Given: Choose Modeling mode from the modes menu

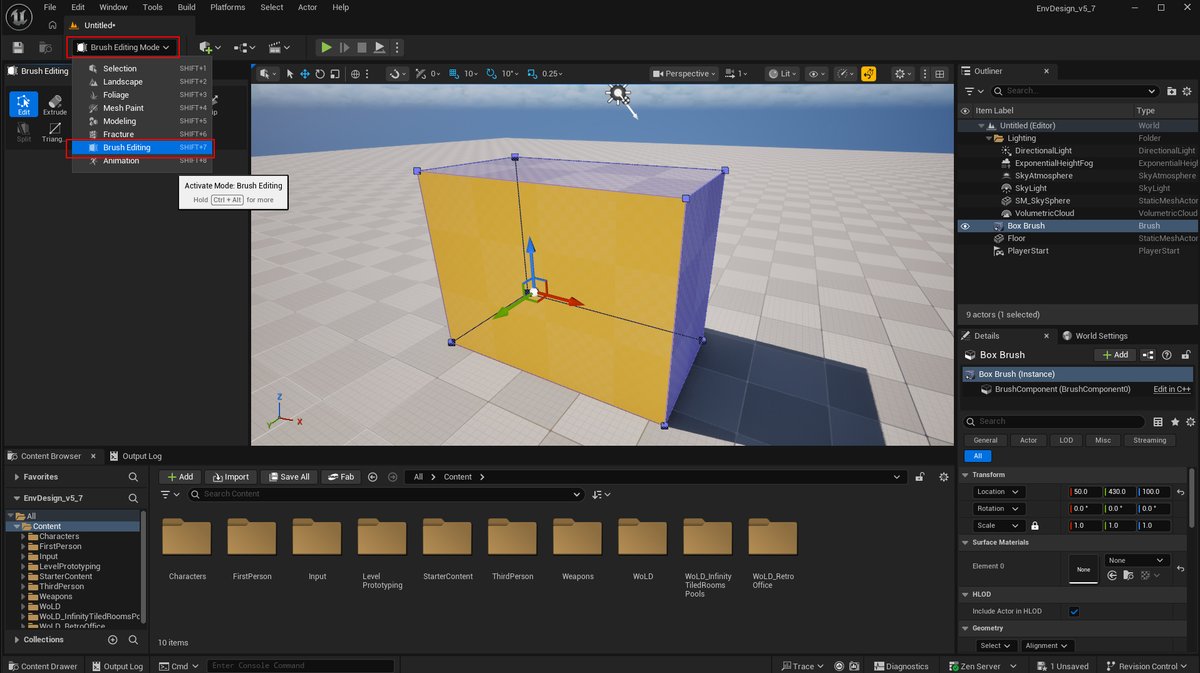Looking at the screenshot, I should pos(143,121).
